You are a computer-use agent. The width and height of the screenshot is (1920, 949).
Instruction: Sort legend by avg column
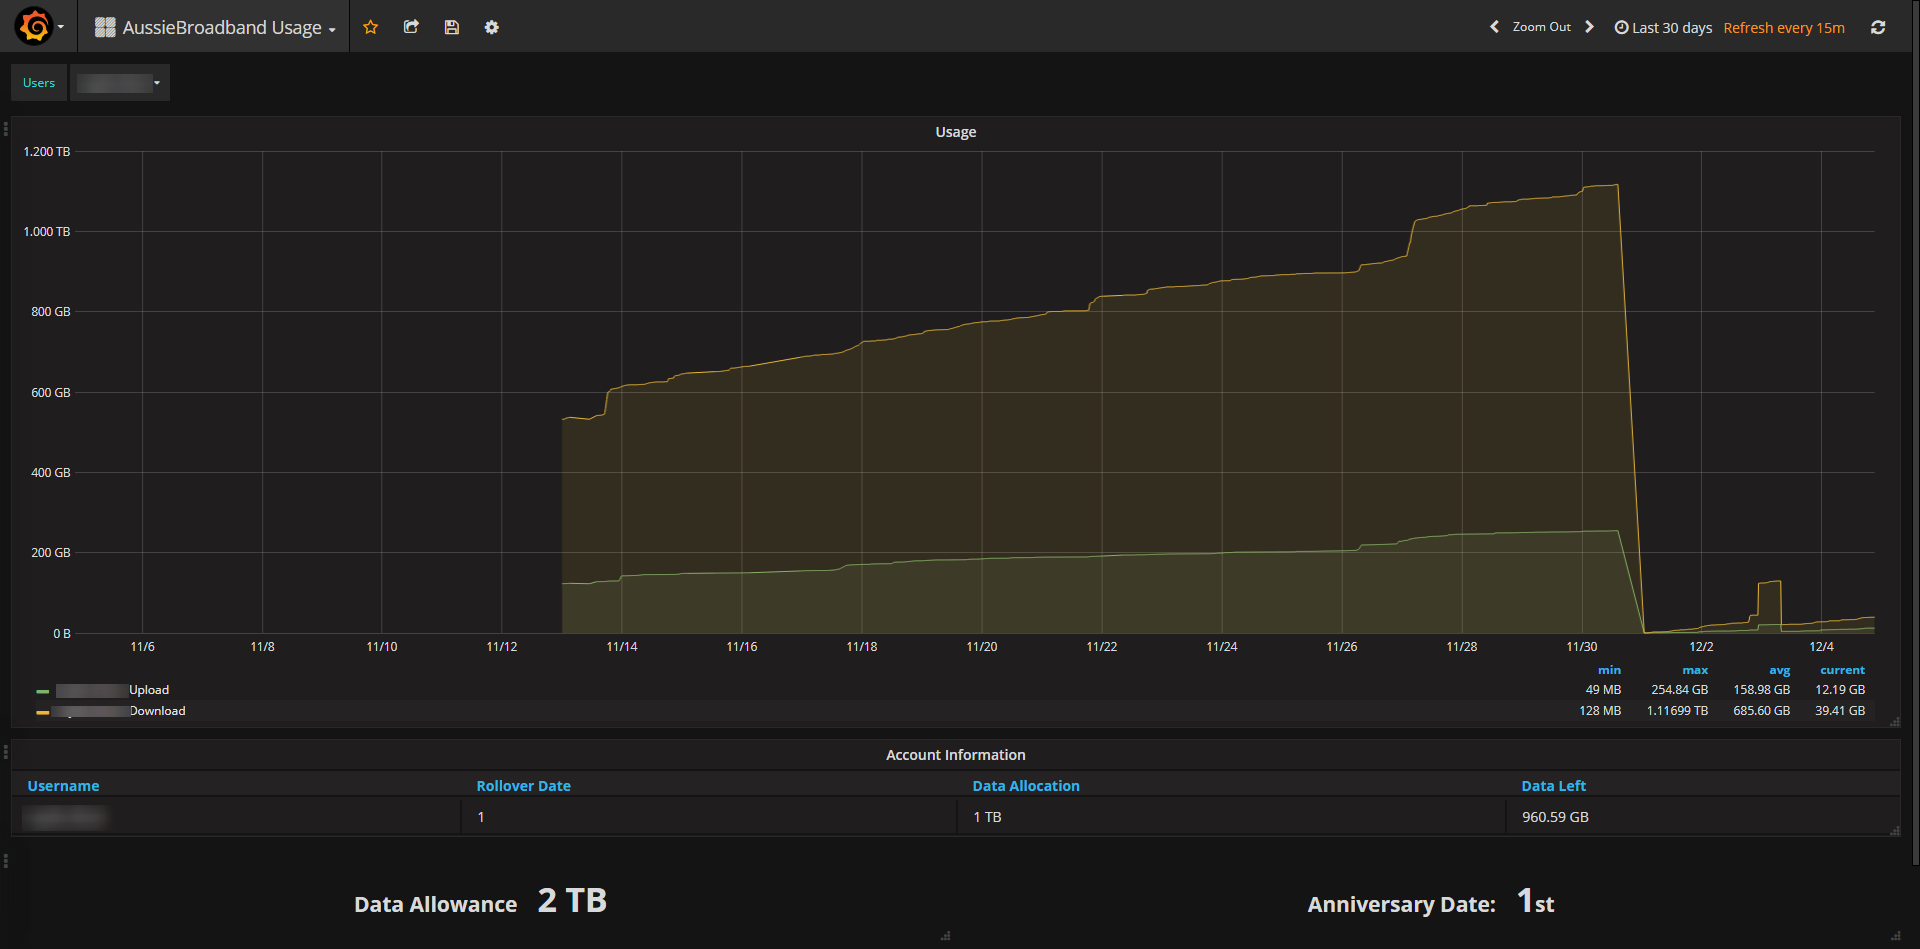click(1779, 670)
